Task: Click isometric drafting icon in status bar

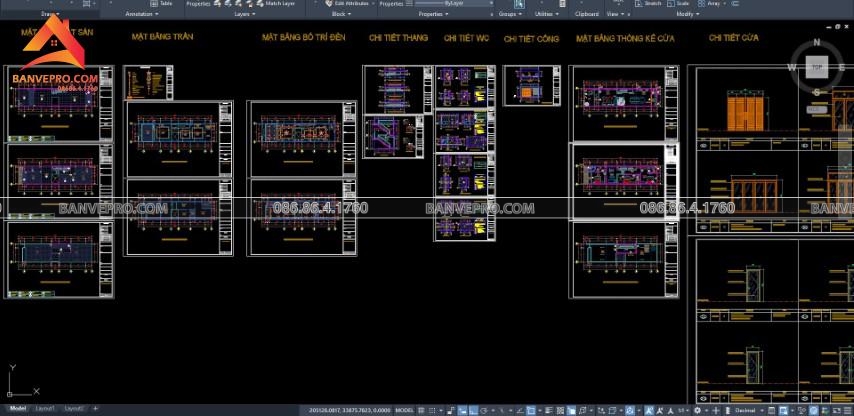Action: (501, 410)
